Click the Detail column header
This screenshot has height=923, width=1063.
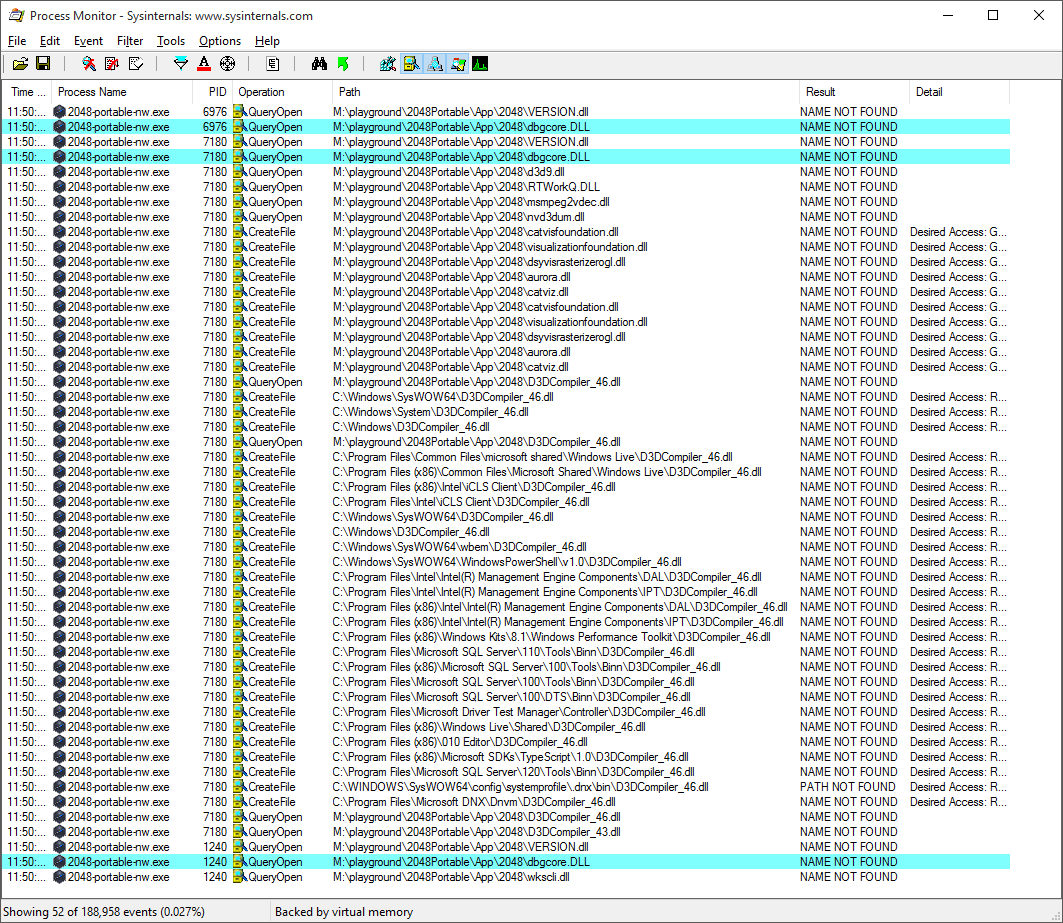point(959,92)
